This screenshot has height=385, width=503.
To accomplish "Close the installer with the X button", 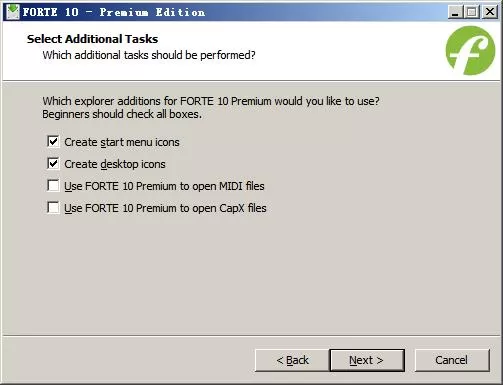I will [490, 12].
